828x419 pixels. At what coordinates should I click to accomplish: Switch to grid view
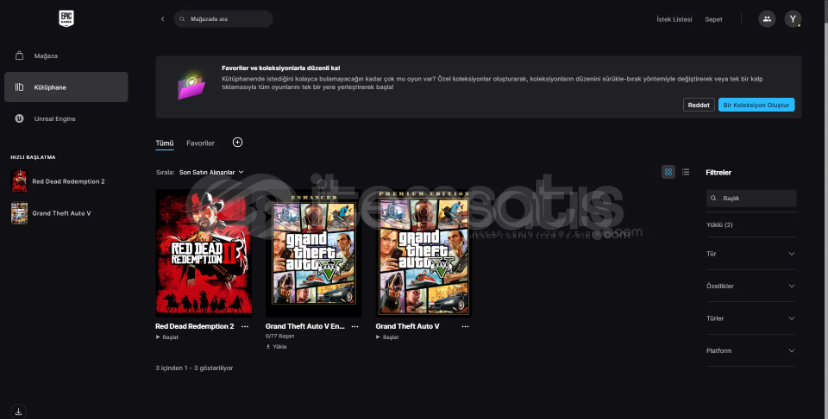click(669, 172)
